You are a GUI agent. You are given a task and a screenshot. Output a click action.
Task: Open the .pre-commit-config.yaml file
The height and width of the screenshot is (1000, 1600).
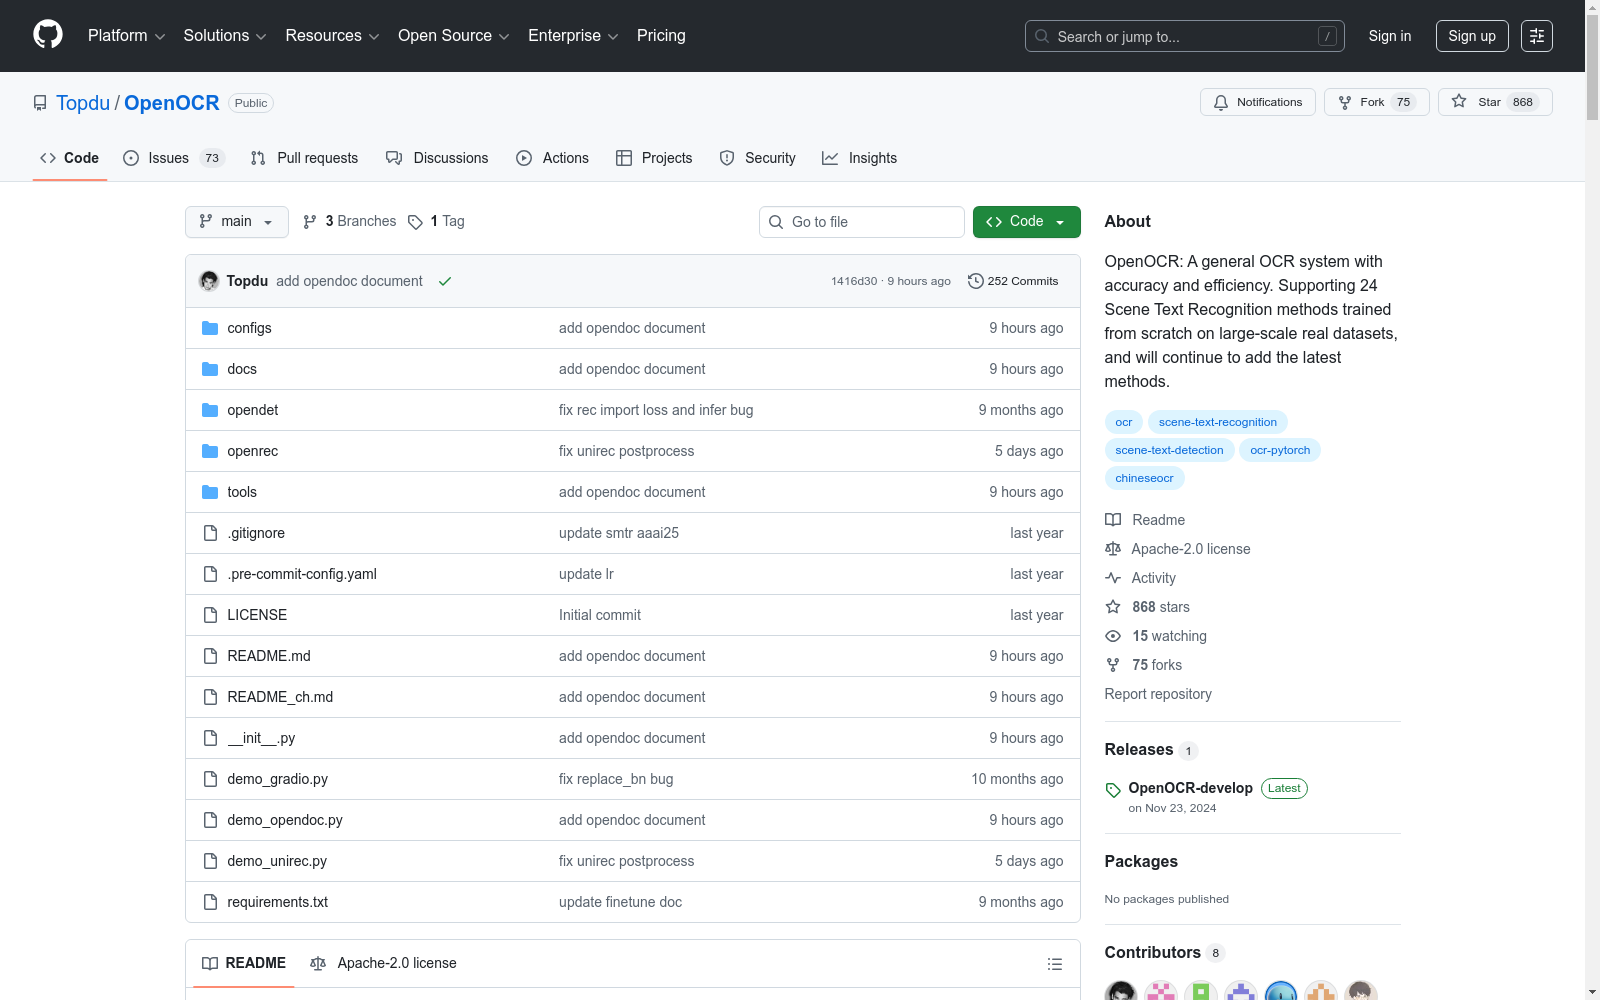(x=302, y=574)
